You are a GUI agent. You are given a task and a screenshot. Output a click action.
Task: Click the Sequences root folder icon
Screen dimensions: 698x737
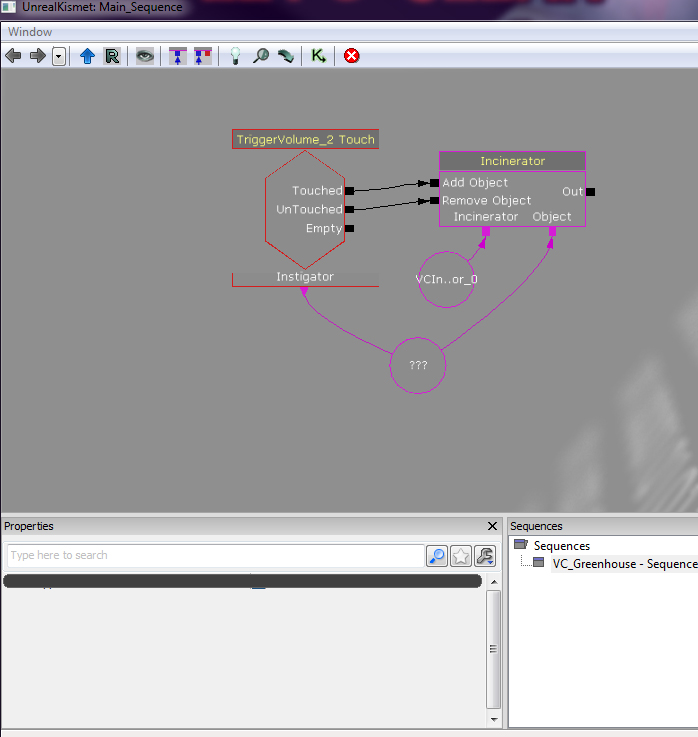pos(521,544)
